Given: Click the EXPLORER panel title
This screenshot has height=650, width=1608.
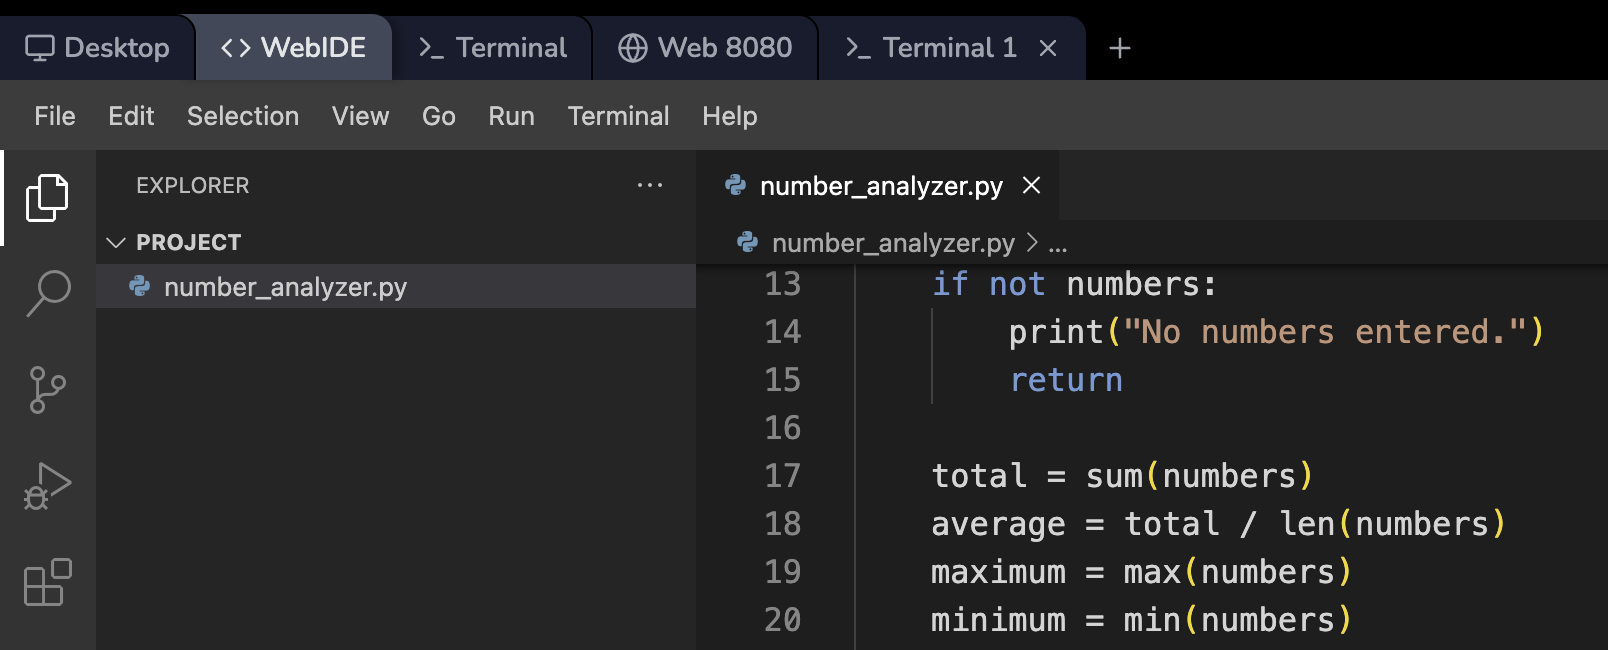Looking at the screenshot, I should click(193, 185).
